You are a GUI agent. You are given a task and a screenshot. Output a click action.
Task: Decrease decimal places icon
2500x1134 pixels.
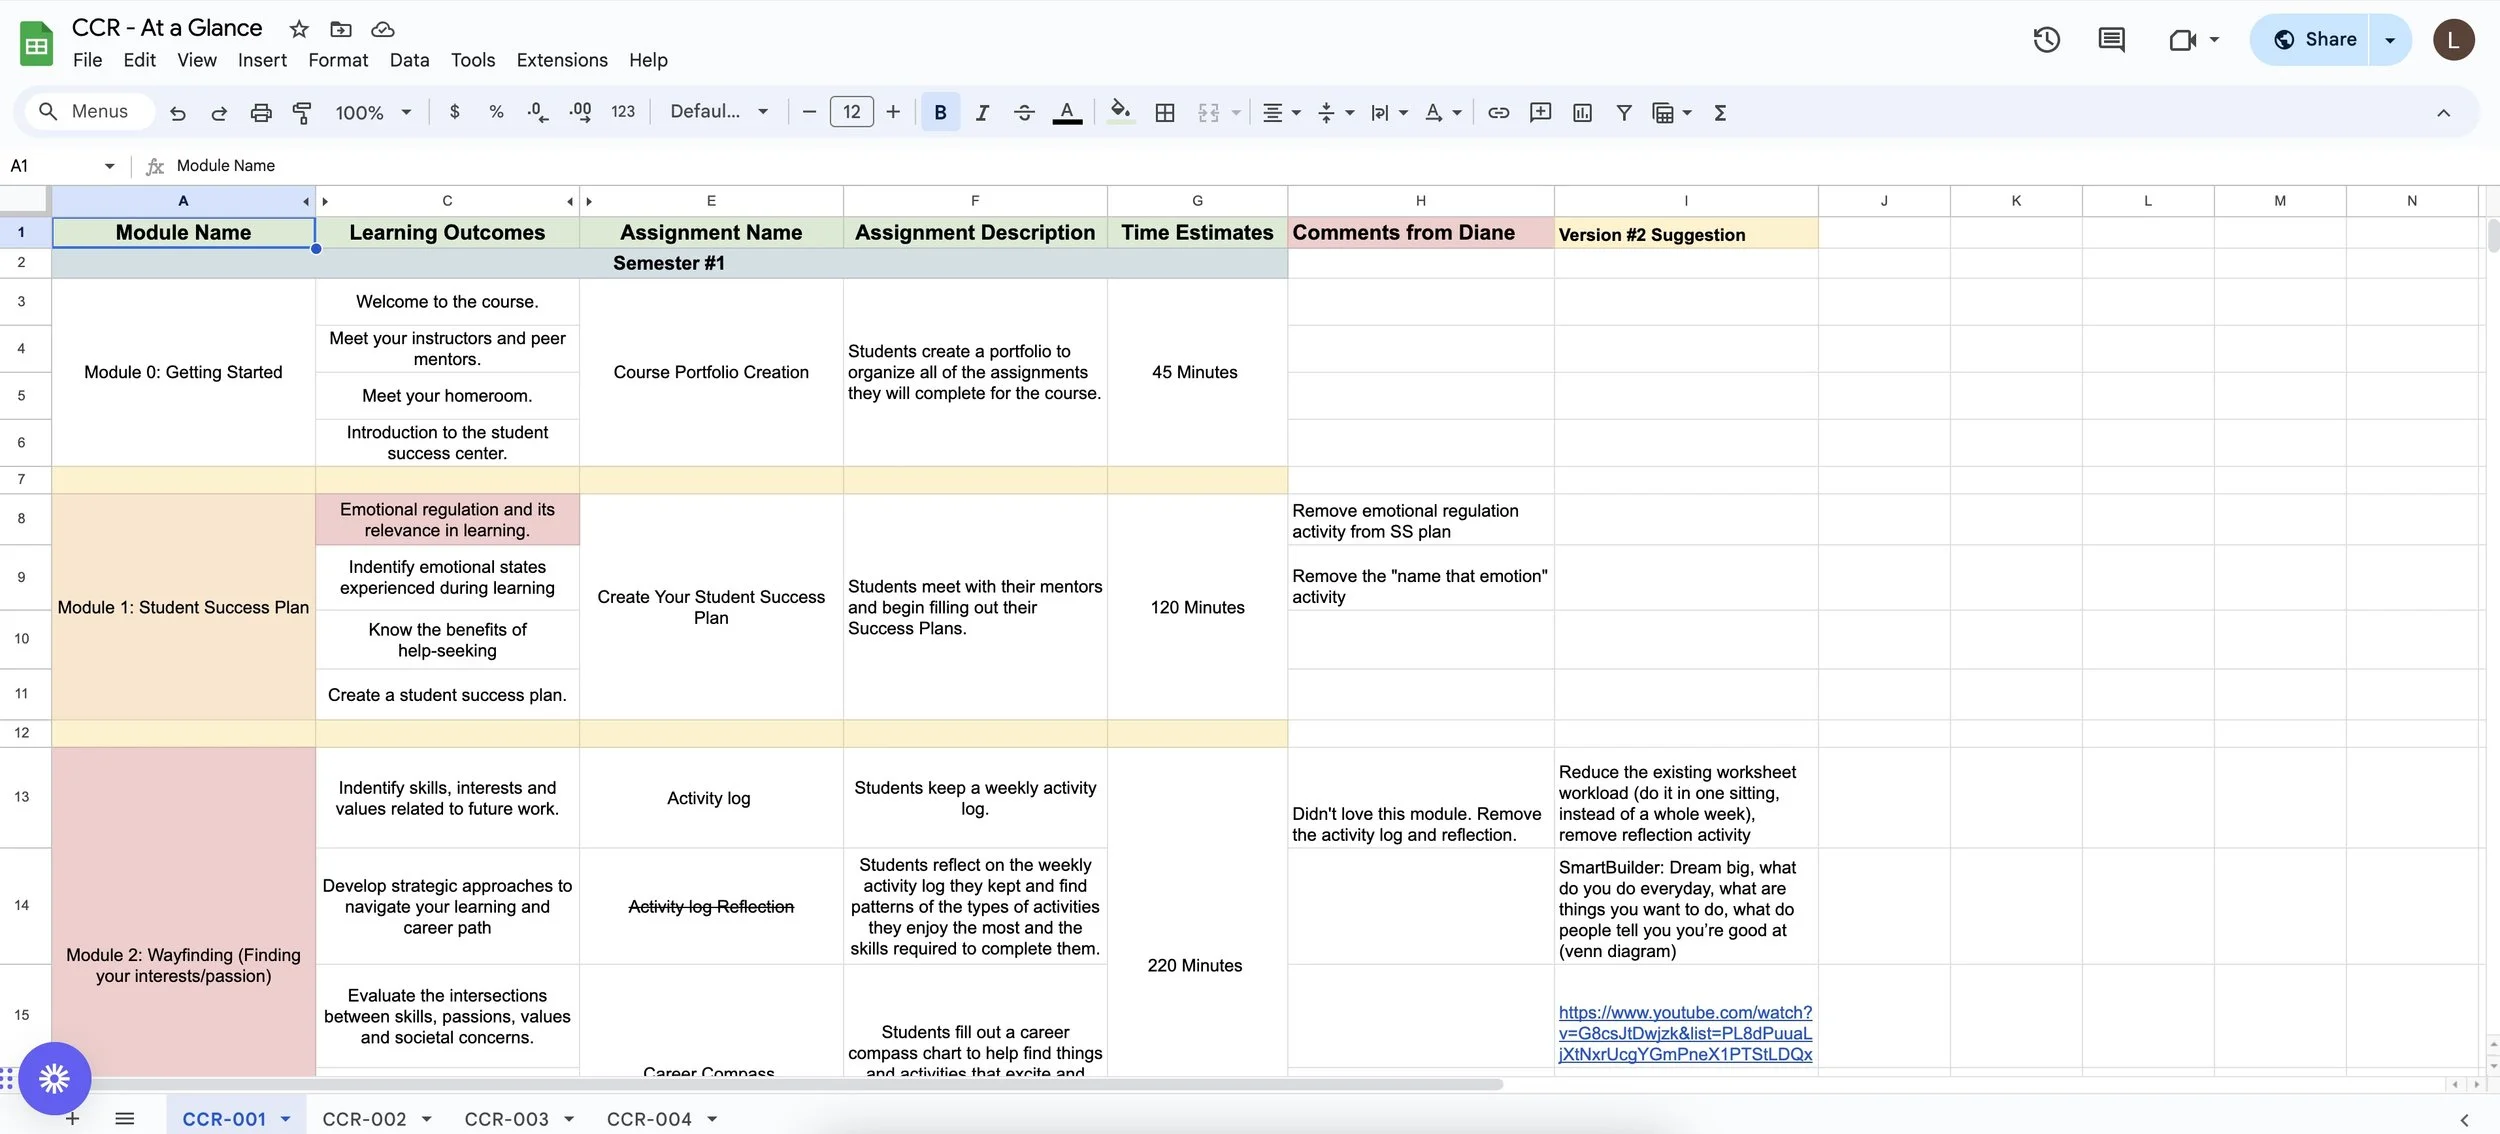point(538,112)
